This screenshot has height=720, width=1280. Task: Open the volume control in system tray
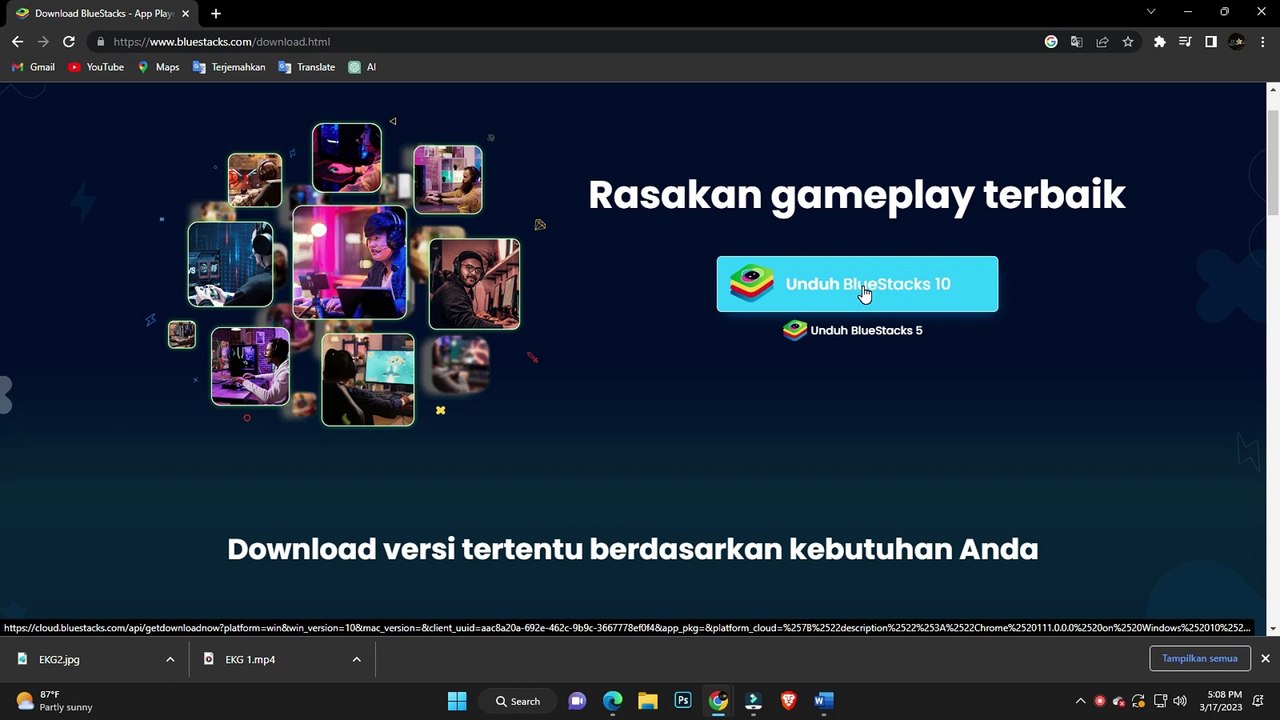click(1180, 701)
